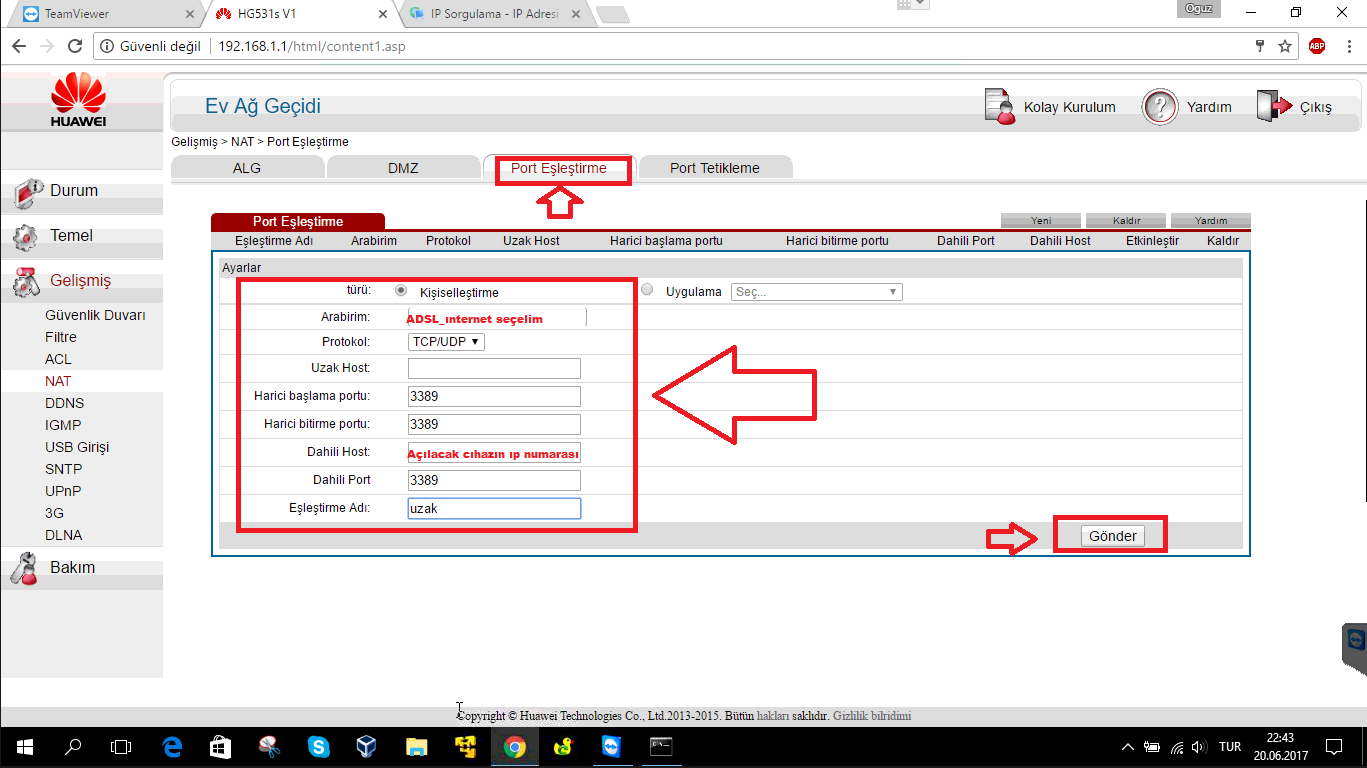
Task: Click the Durum sidebar icon
Action: coord(28,193)
